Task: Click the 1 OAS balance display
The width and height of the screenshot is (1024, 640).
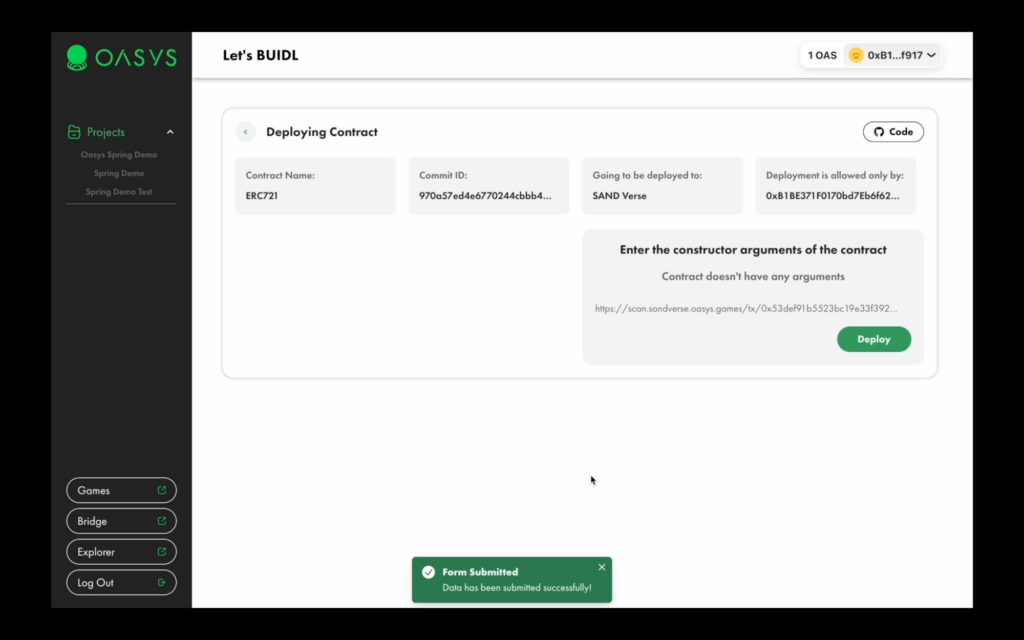Action: 822,56
